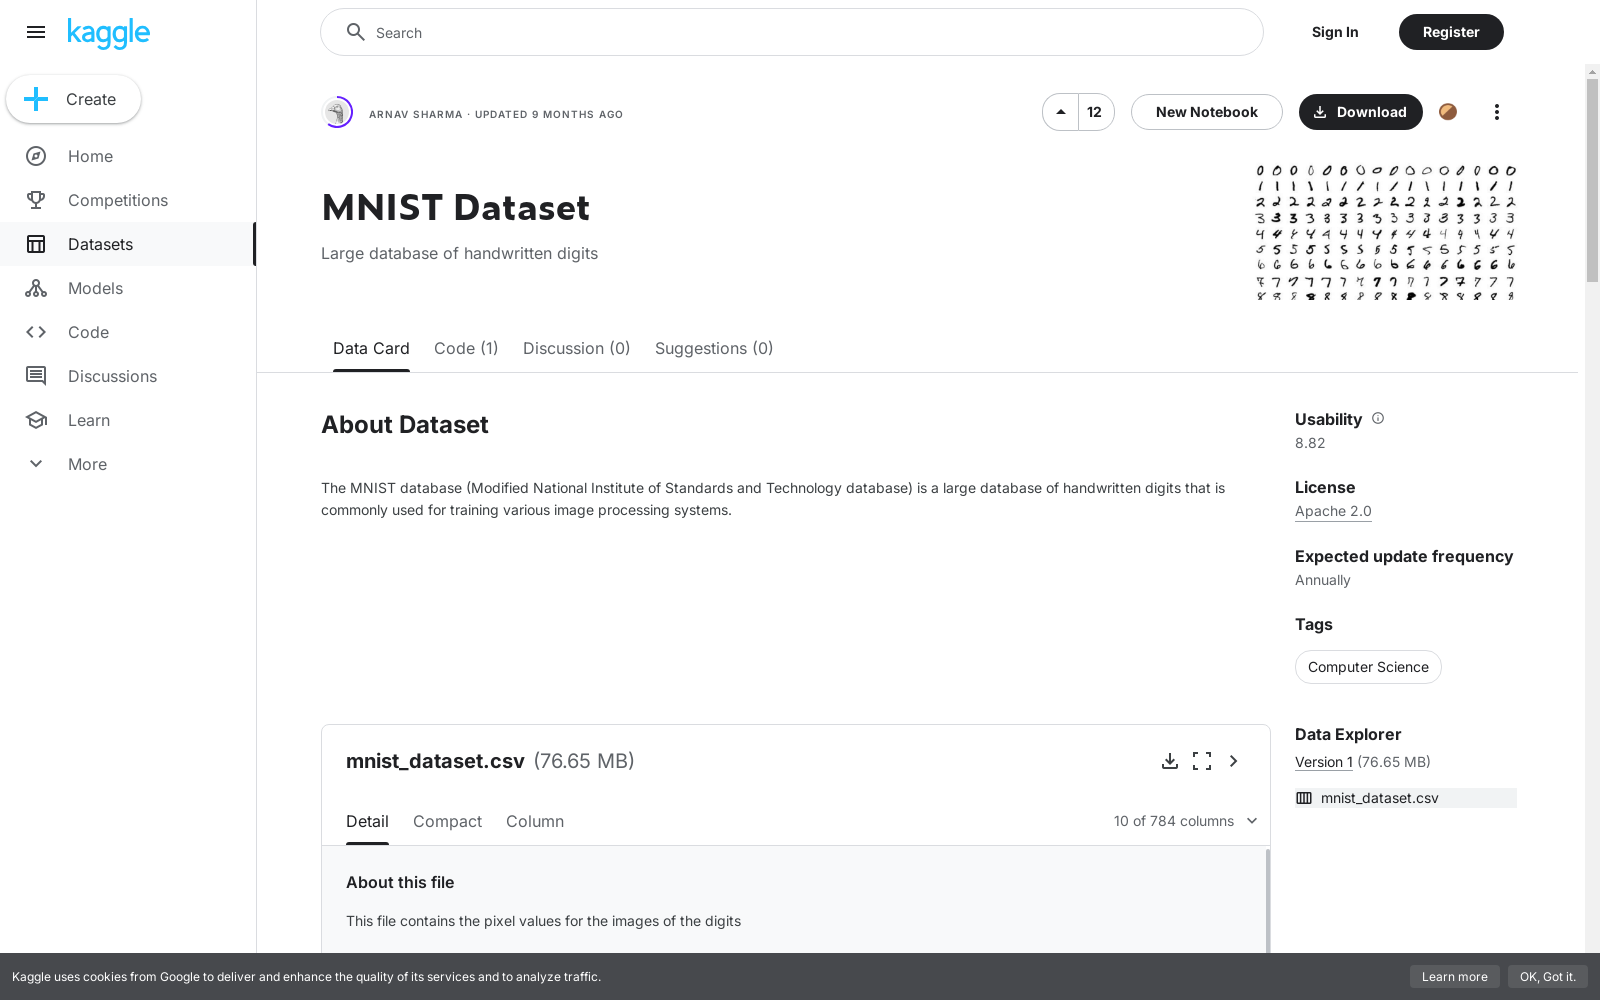
Task: Click the Discussions comment icon
Action: 36,376
